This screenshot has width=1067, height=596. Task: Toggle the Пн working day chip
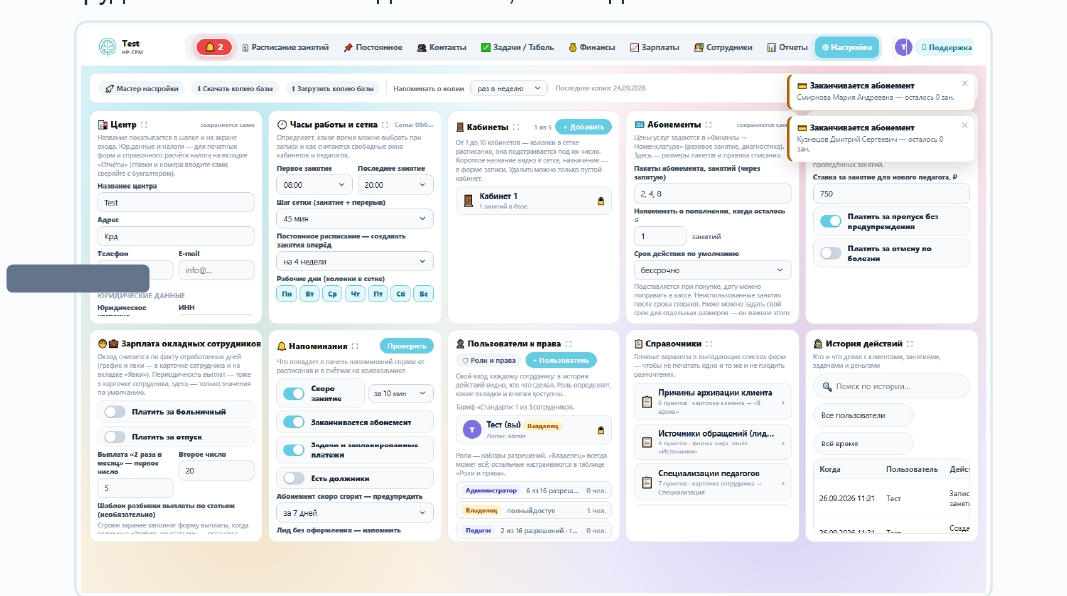(x=286, y=294)
